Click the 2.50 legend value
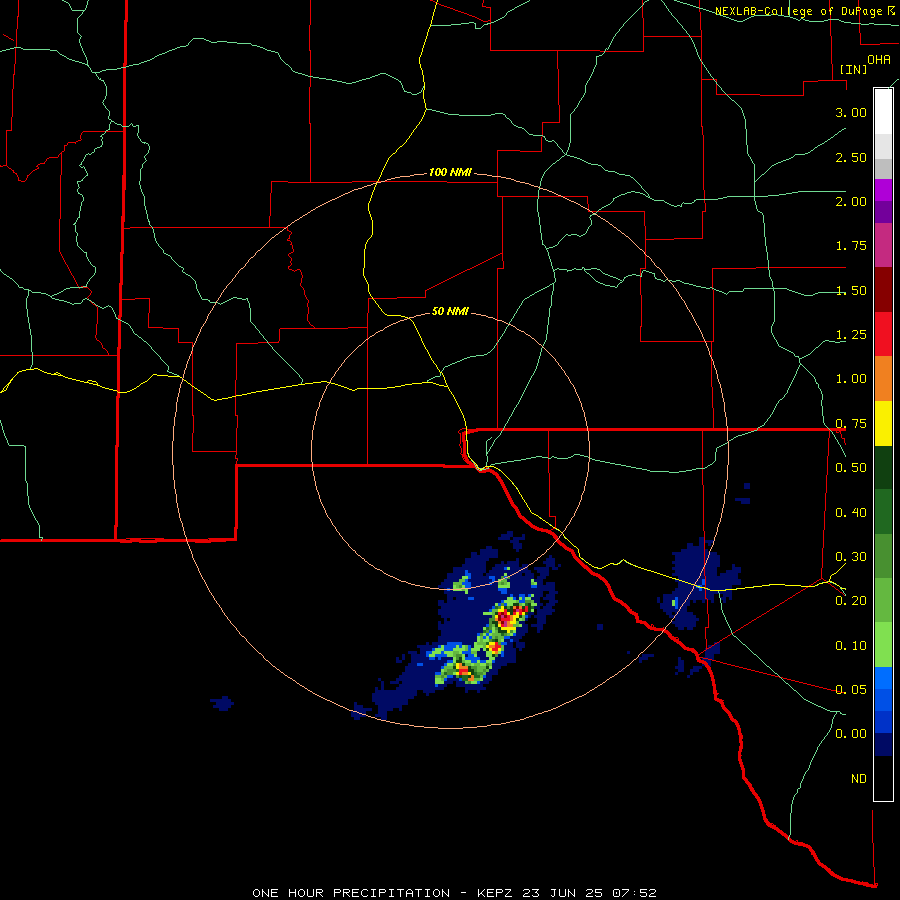The height and width of the screenshot is (900, 900). coord(851,157)
